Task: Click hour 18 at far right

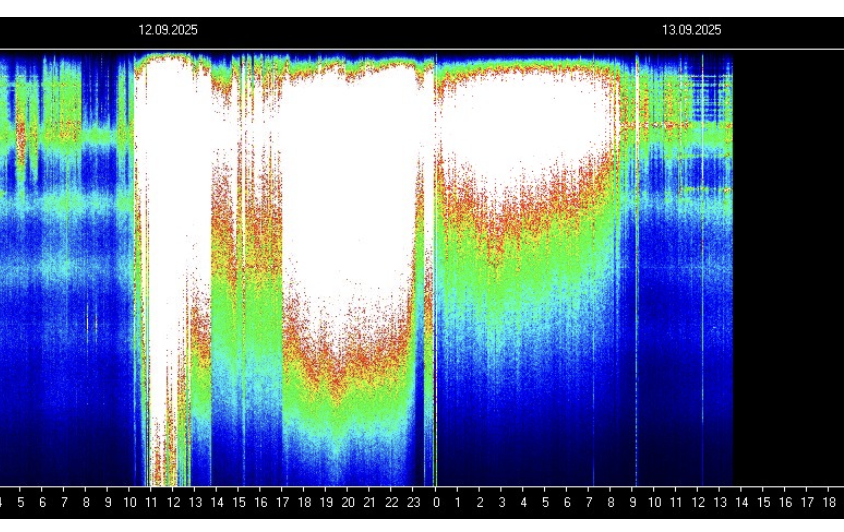Action: [x=829, y=502]
